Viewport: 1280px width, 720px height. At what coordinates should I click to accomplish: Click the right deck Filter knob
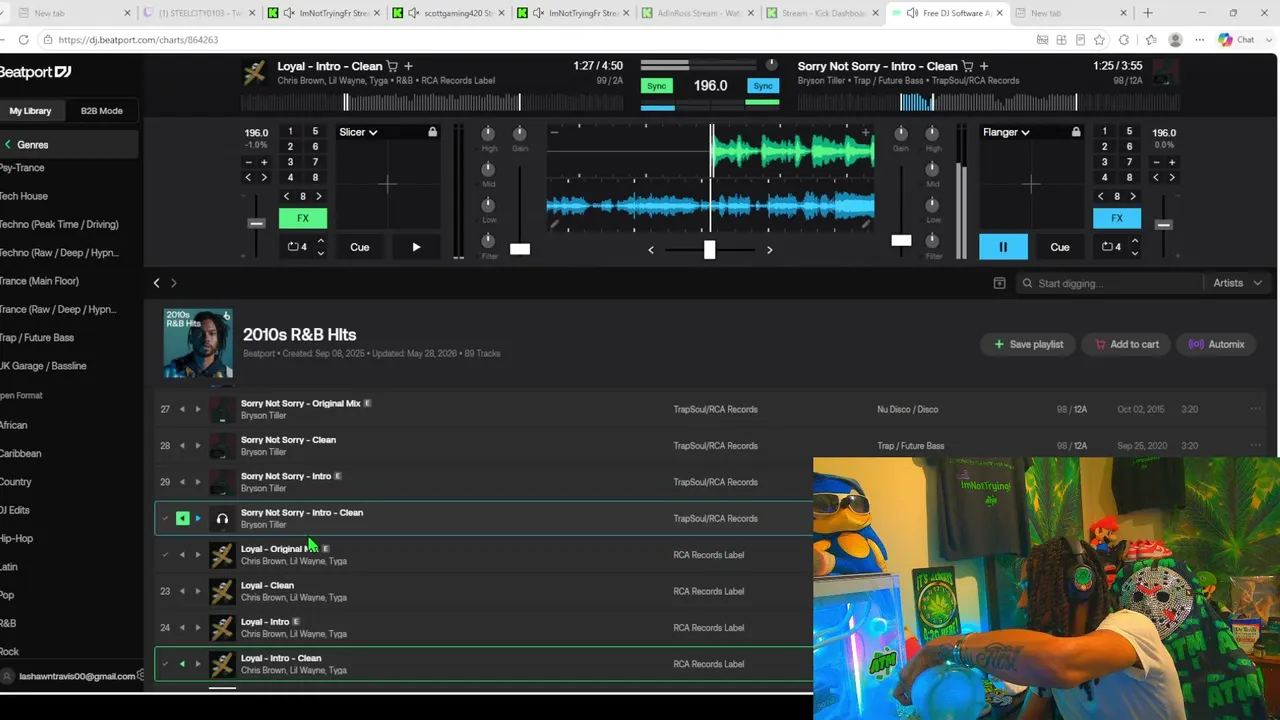click(932, 240)
